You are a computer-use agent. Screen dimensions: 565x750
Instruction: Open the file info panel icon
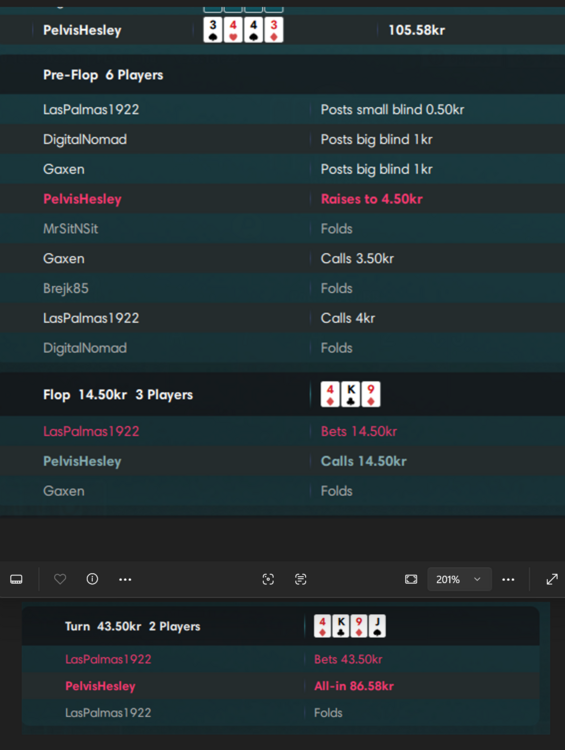[x=92, y=579]
